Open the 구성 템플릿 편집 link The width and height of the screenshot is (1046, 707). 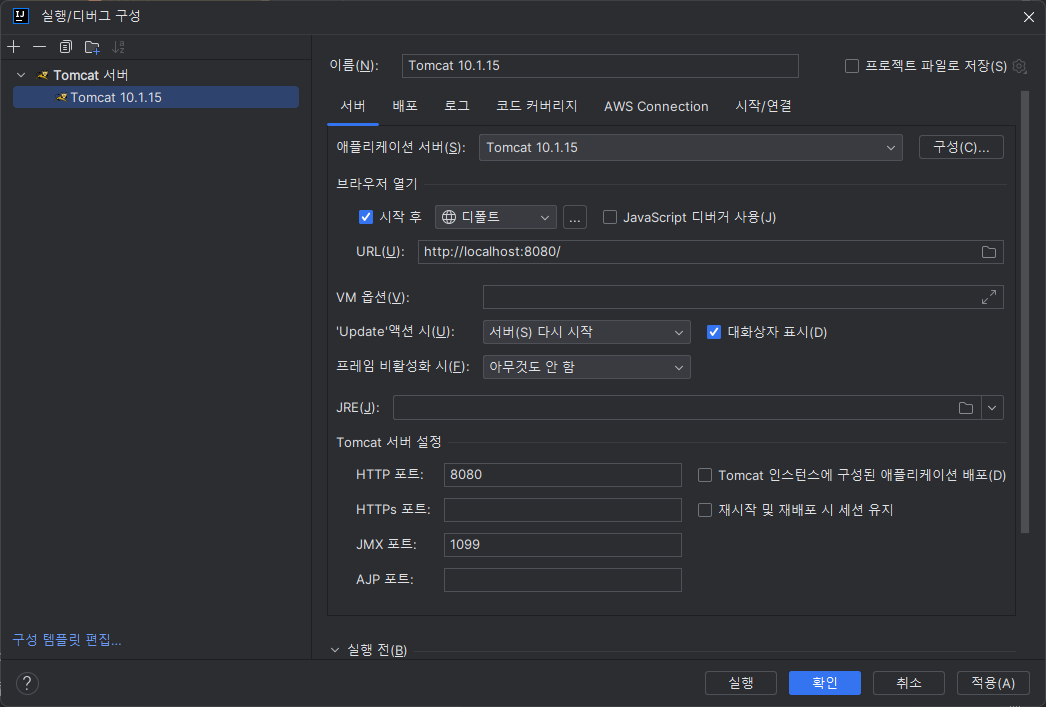[67, 640]
